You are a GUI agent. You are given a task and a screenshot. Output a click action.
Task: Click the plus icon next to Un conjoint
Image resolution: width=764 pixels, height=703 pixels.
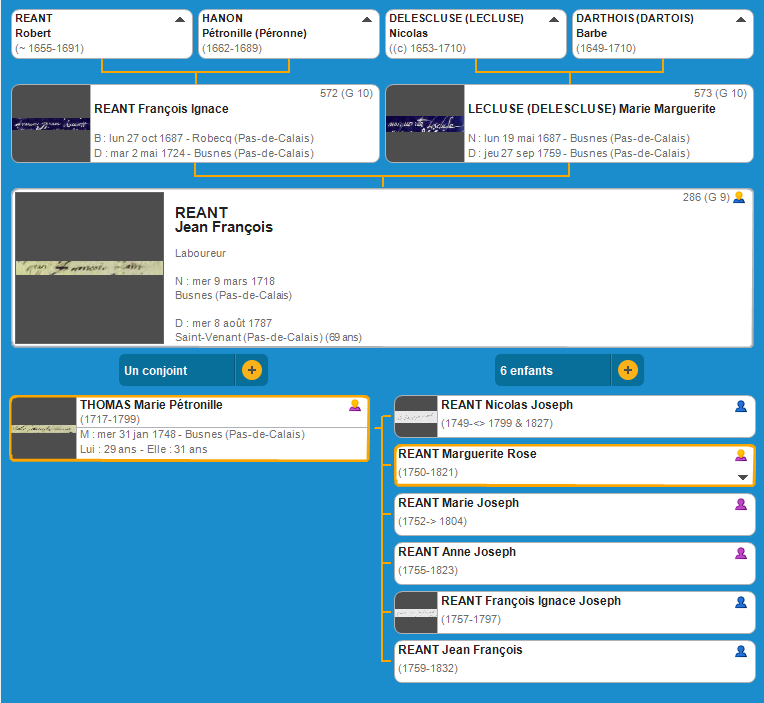tap(251, 370)
